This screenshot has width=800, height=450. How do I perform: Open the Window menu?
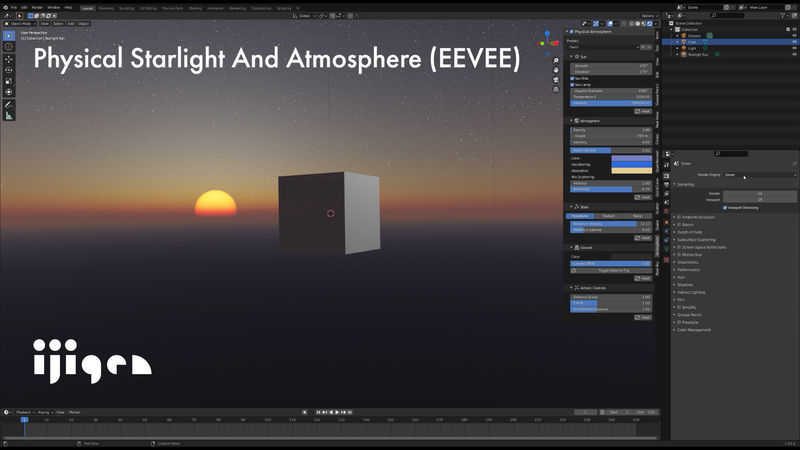(x=54, y=8)
